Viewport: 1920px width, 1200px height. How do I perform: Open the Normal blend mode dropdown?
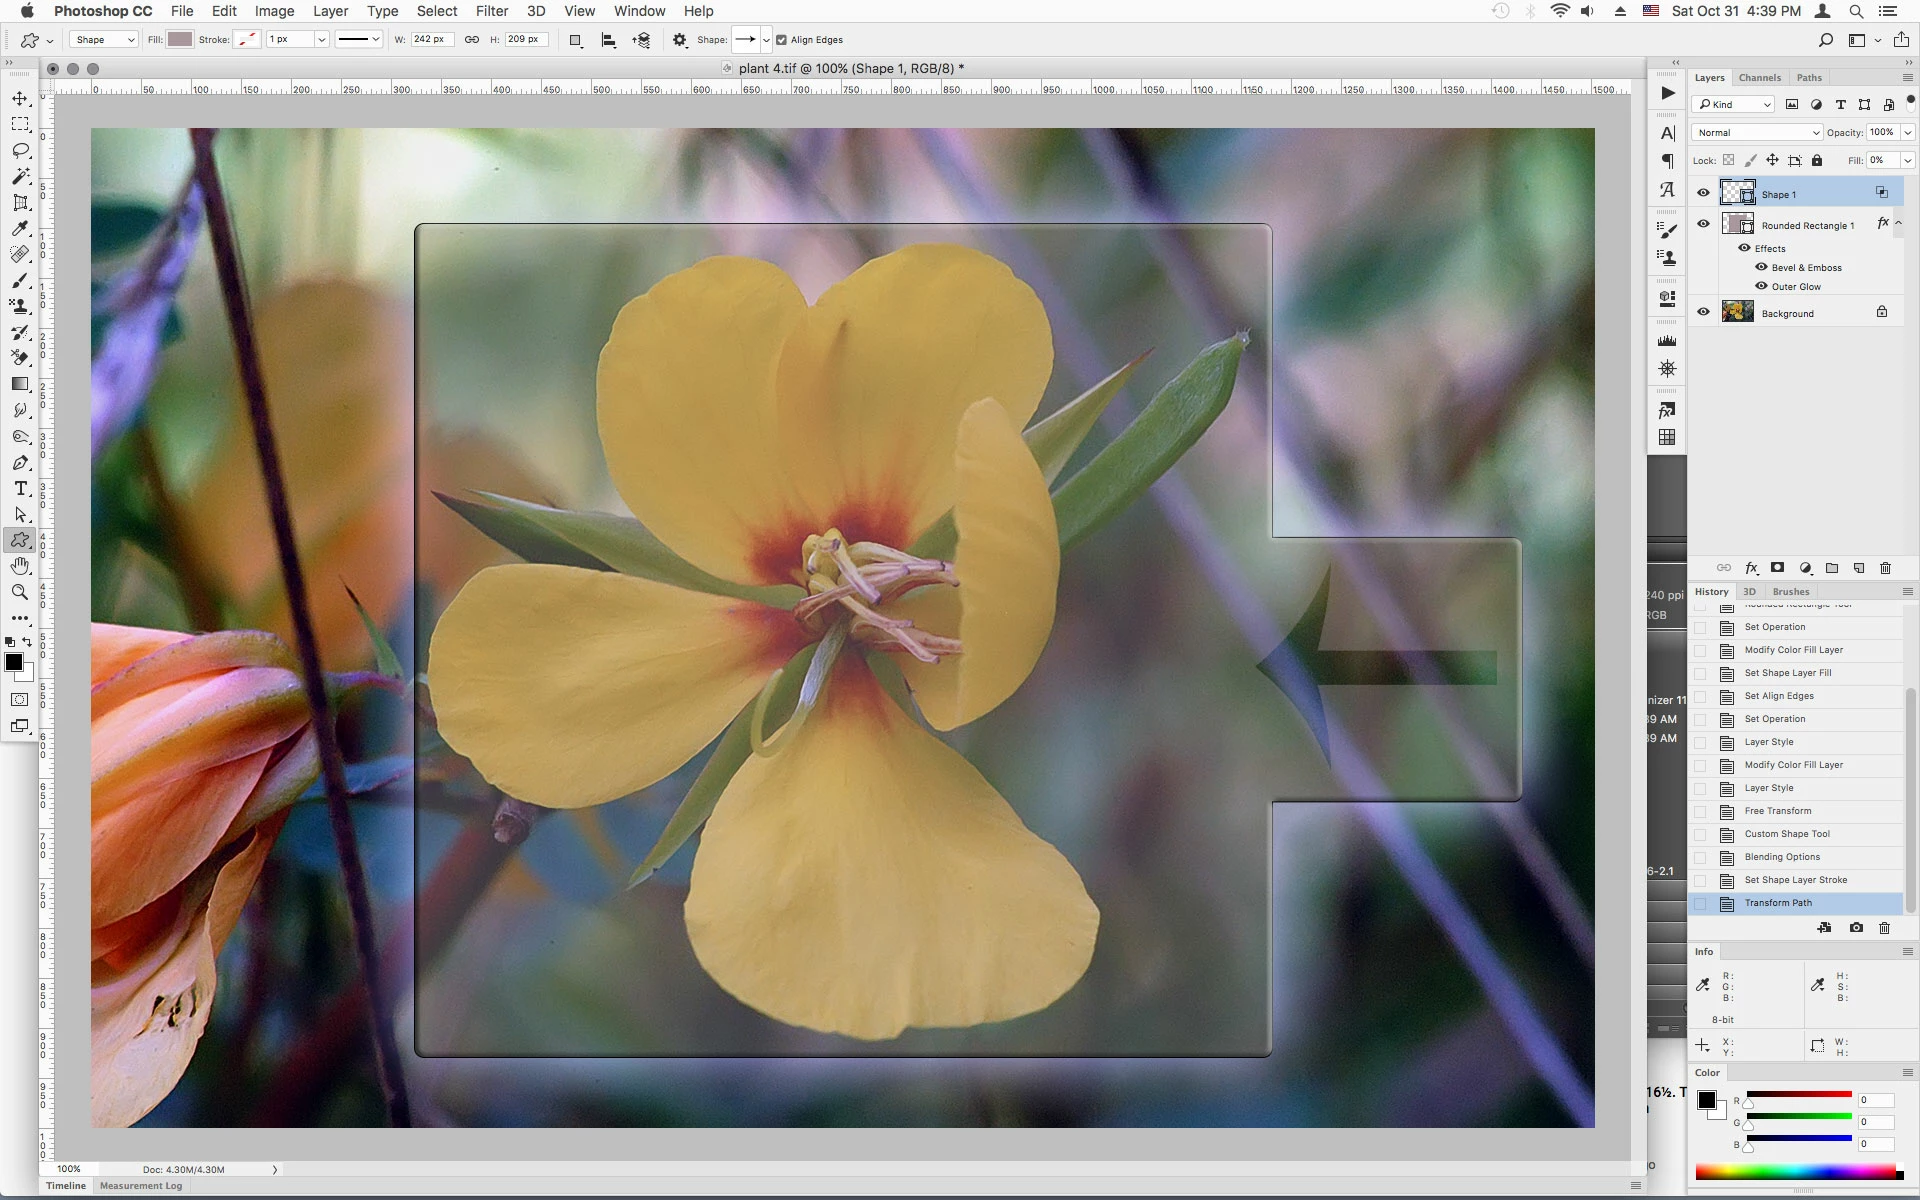(x=1757, y=132)
